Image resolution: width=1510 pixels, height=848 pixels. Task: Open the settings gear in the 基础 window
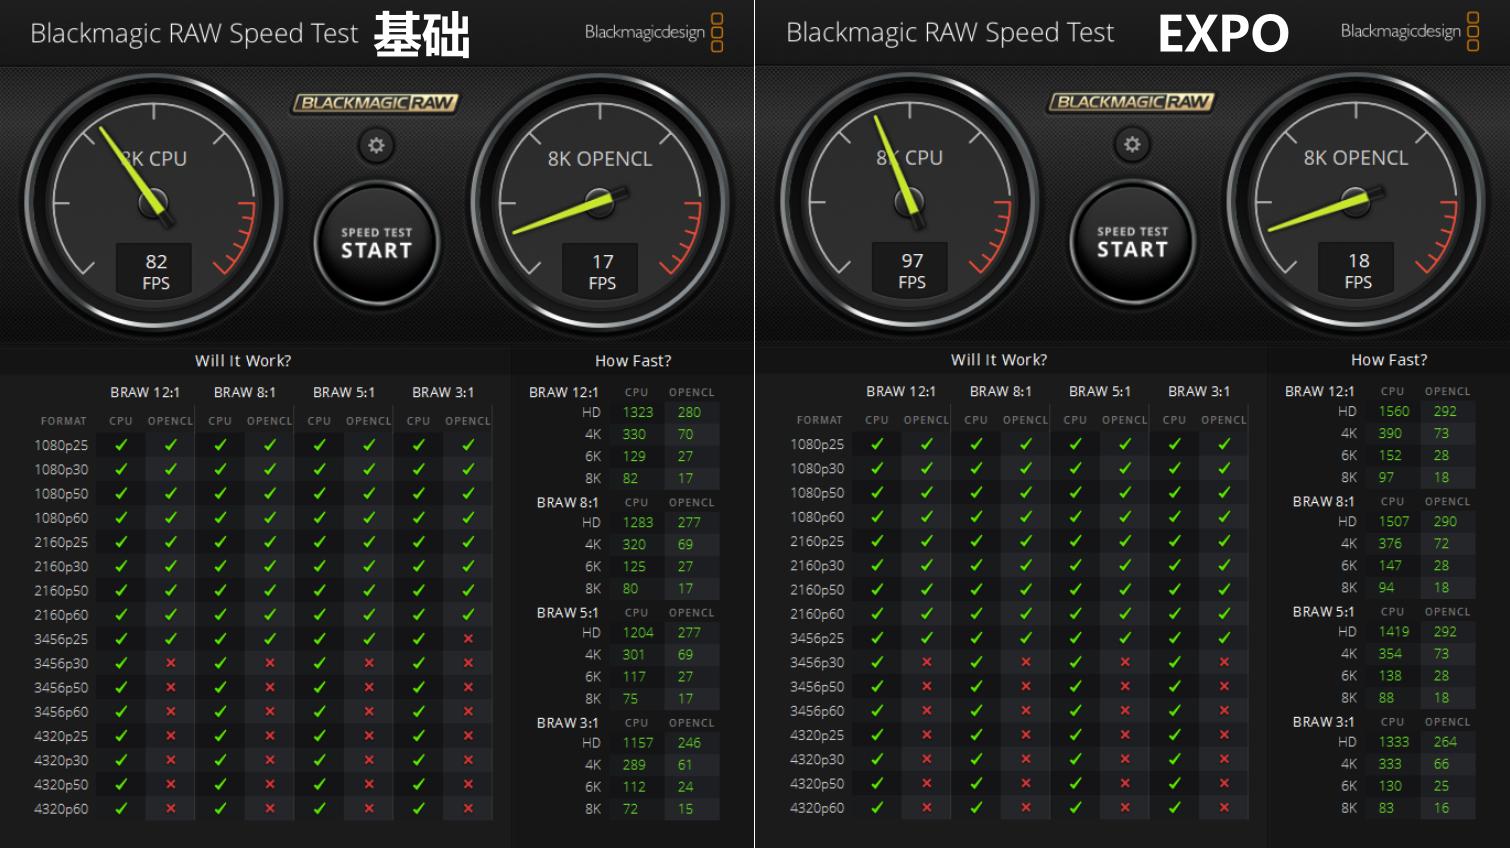pos(376,146)
